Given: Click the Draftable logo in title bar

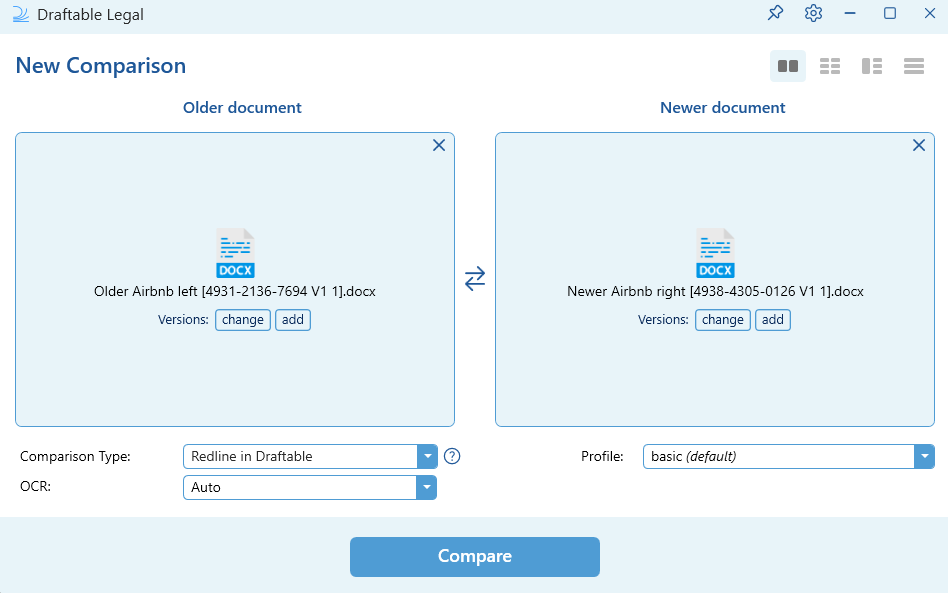Looking at the screenshot, I should pos(21,14).
